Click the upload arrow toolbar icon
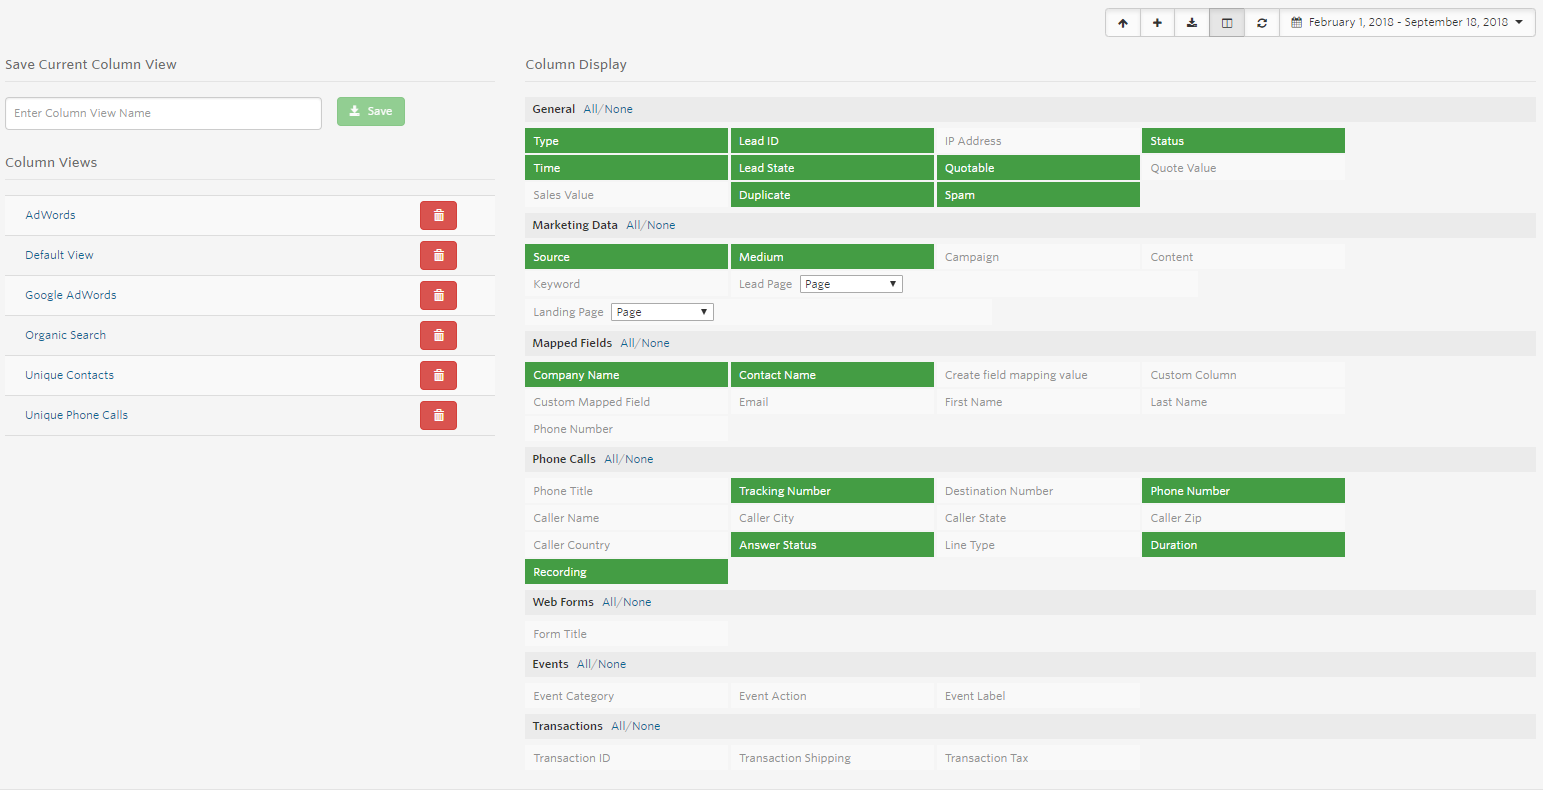 (1122, 22)
